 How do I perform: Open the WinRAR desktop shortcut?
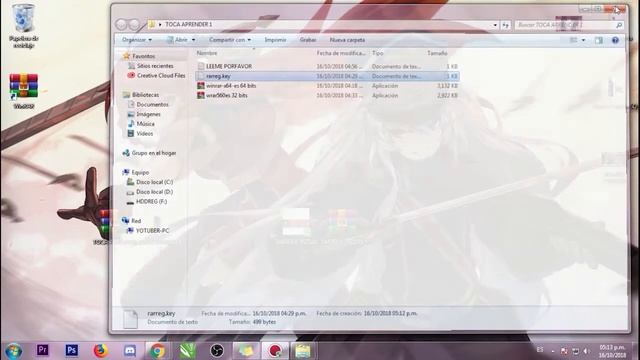[24, 91]
